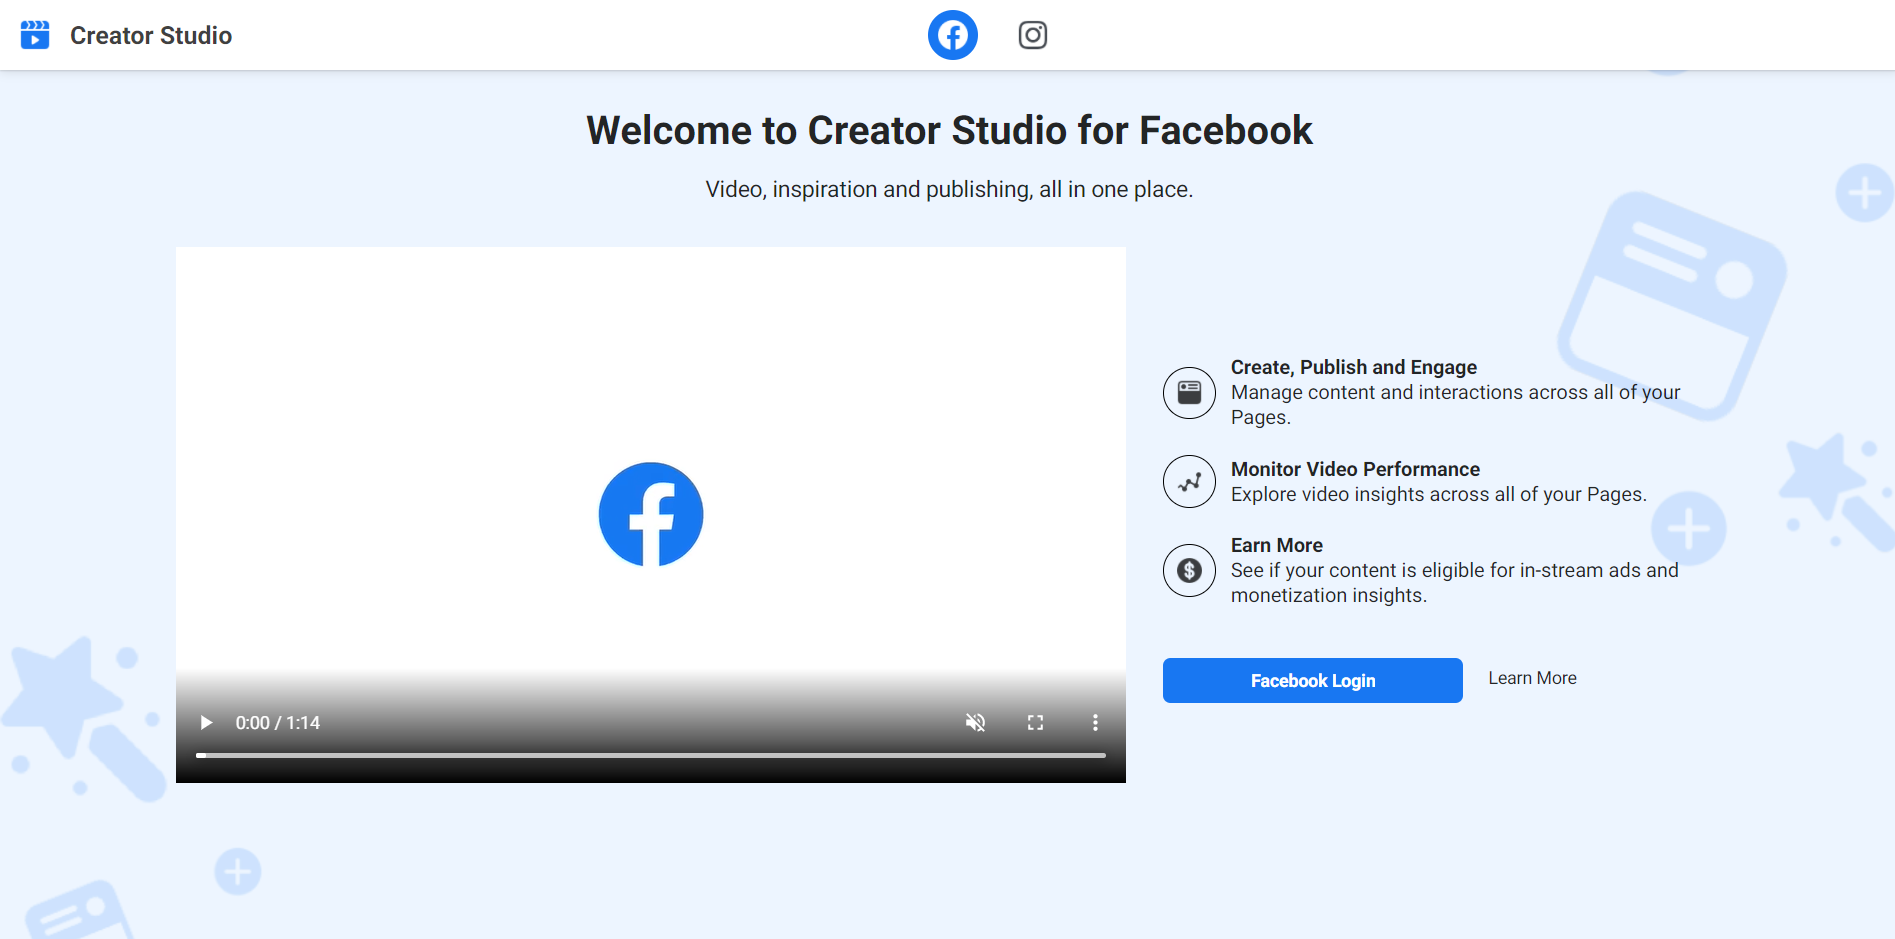Screen dimensions: 1895x939
Task: Click the Facebook Login button
Action: (x=1312, y=680)
